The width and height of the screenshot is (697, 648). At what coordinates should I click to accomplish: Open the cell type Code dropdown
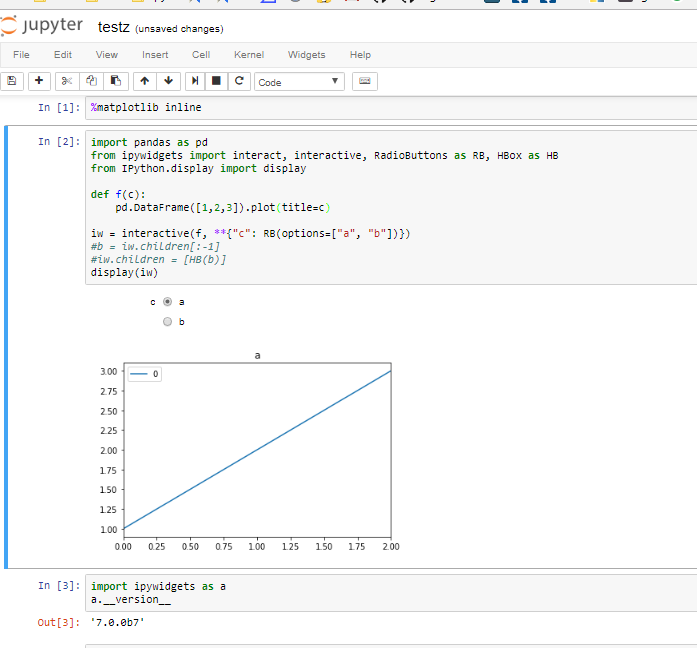(299, 82)
